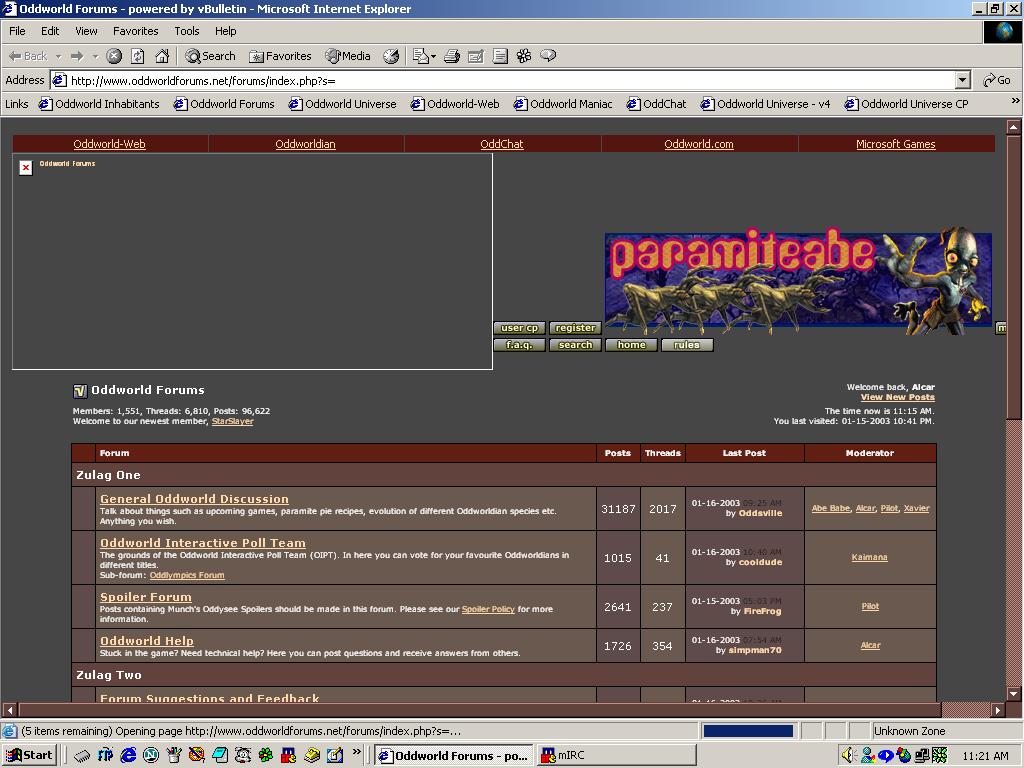Image resolution: width=1024 pixels, height=768 pixels.
Task: Open the Favorites pane from toolbar
Action: [280, 56]
